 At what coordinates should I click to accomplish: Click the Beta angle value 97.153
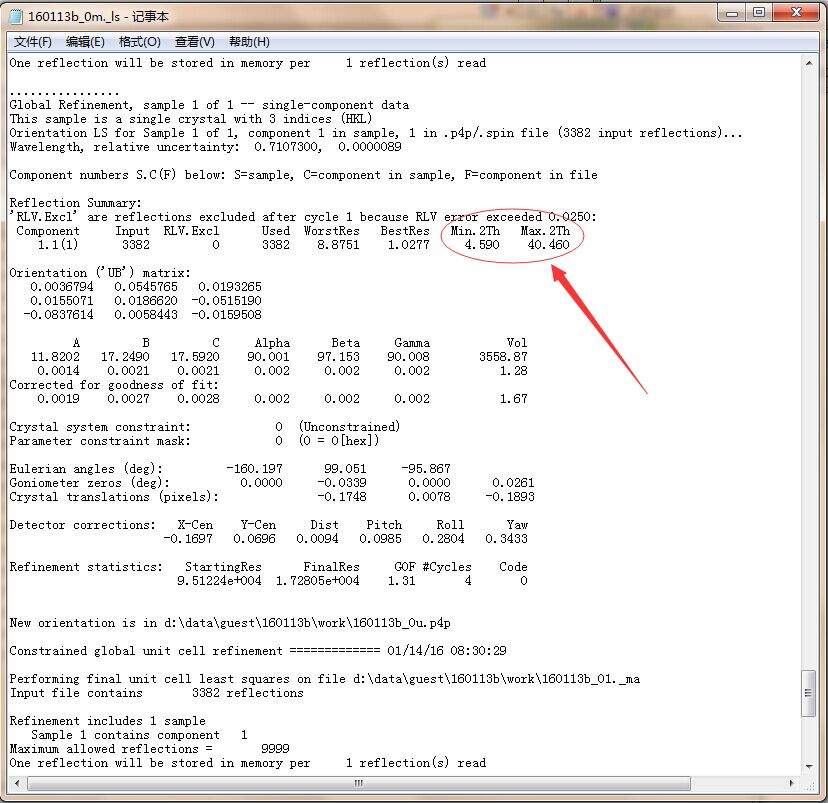(x=338, y=357)
